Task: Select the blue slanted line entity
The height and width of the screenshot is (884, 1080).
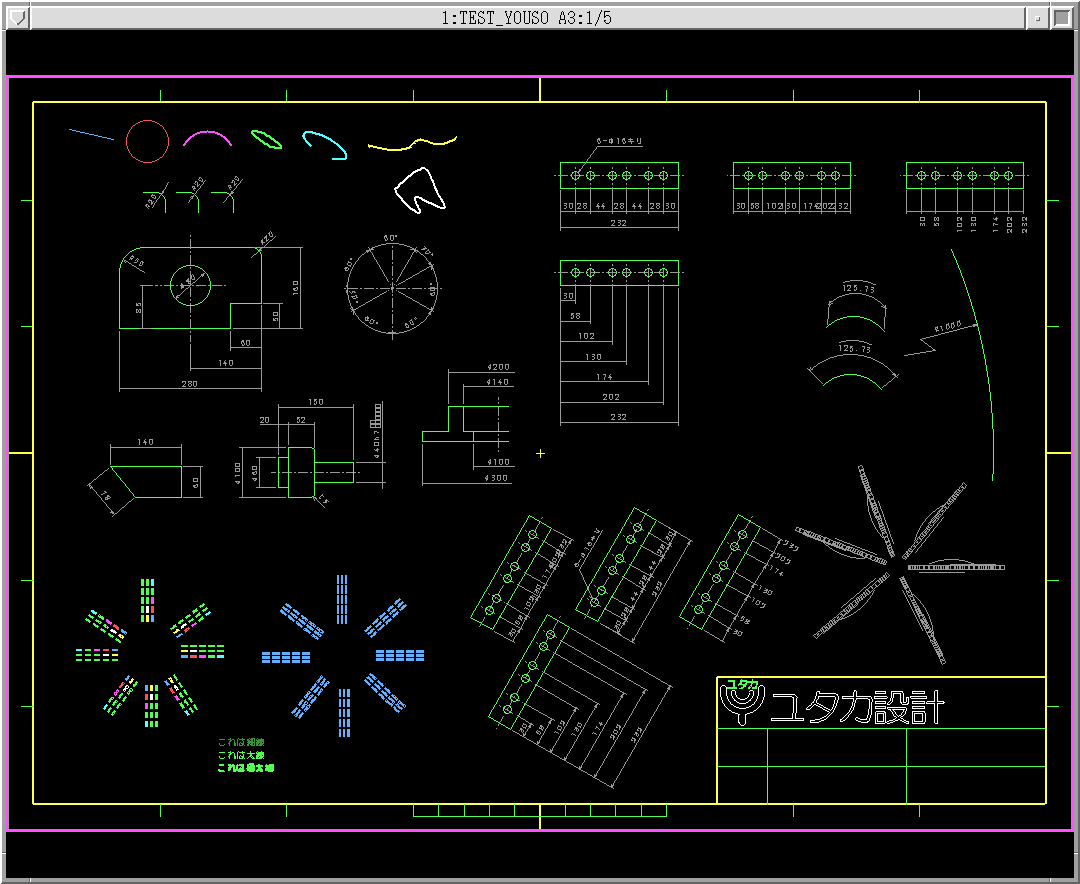Action: point(92,134)
